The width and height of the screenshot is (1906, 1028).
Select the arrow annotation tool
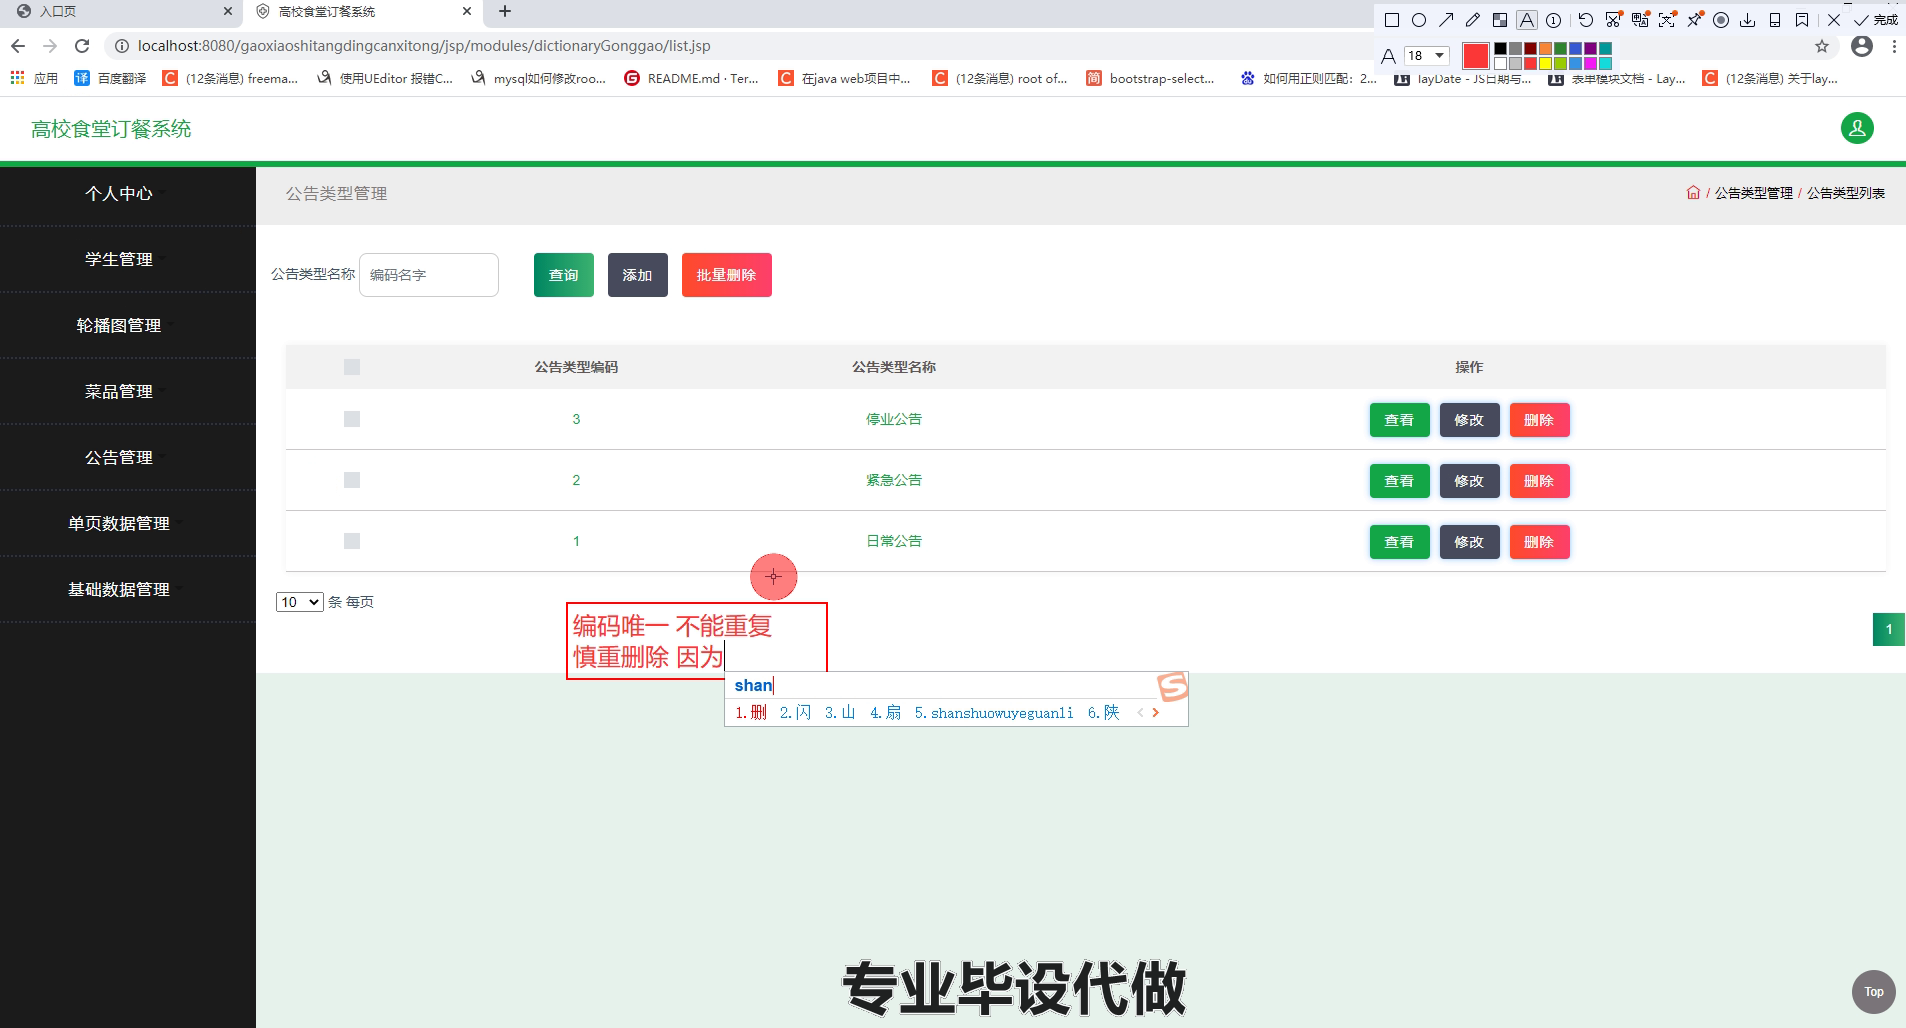point(1446,20)
